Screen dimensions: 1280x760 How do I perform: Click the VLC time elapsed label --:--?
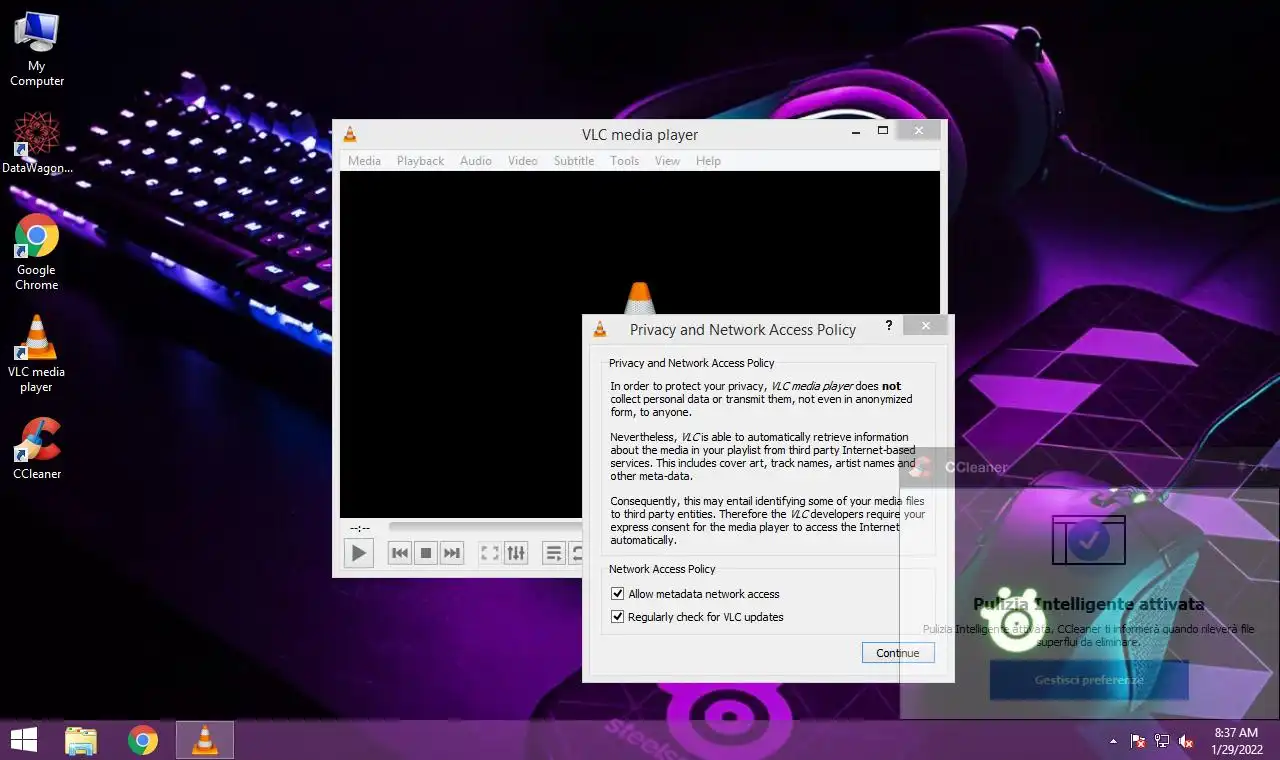pyautogui.click(x=360, y=528)
